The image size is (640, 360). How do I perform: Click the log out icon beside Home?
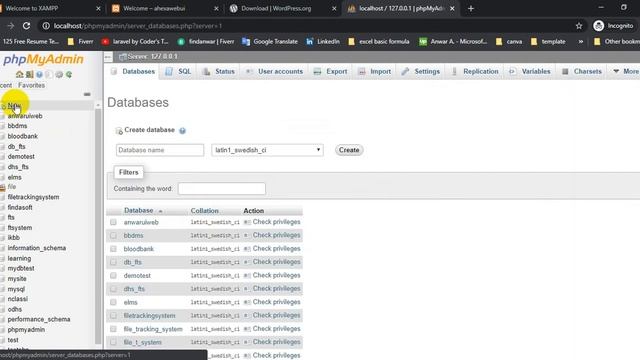point(29,74)
